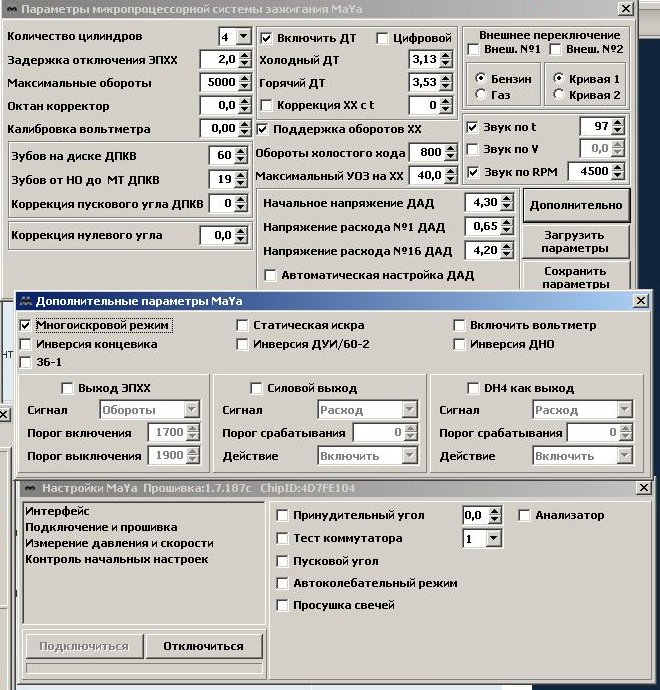Click Загрузить параметры button
Viewport: 660px width, 690px height.
click(576, 241)
